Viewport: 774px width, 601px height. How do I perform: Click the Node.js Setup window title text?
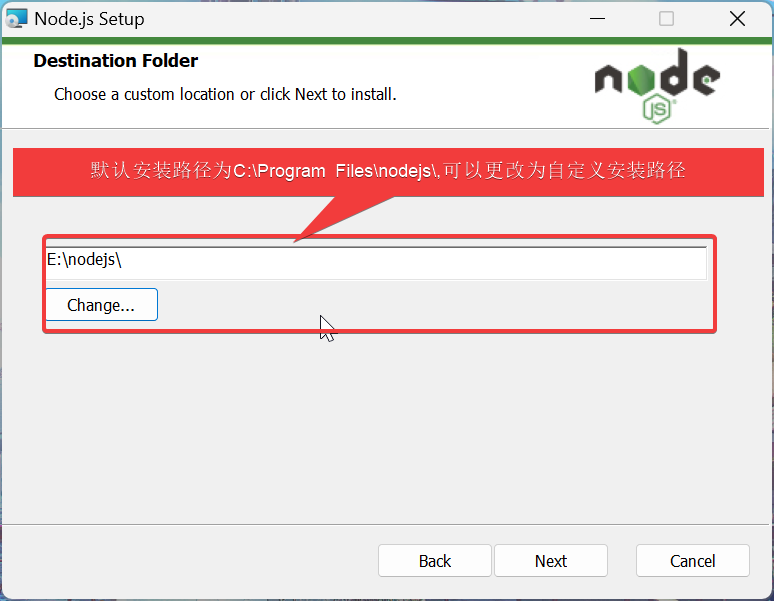[89, 19]
